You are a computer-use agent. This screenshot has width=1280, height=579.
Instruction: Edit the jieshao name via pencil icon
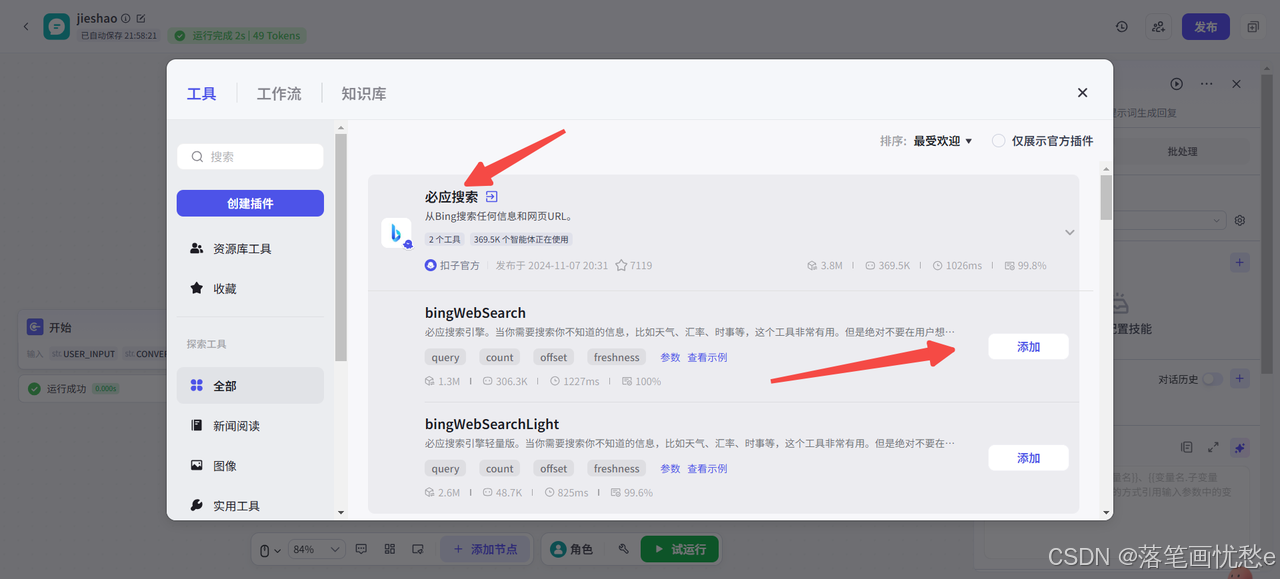click(x=141, y=18)
